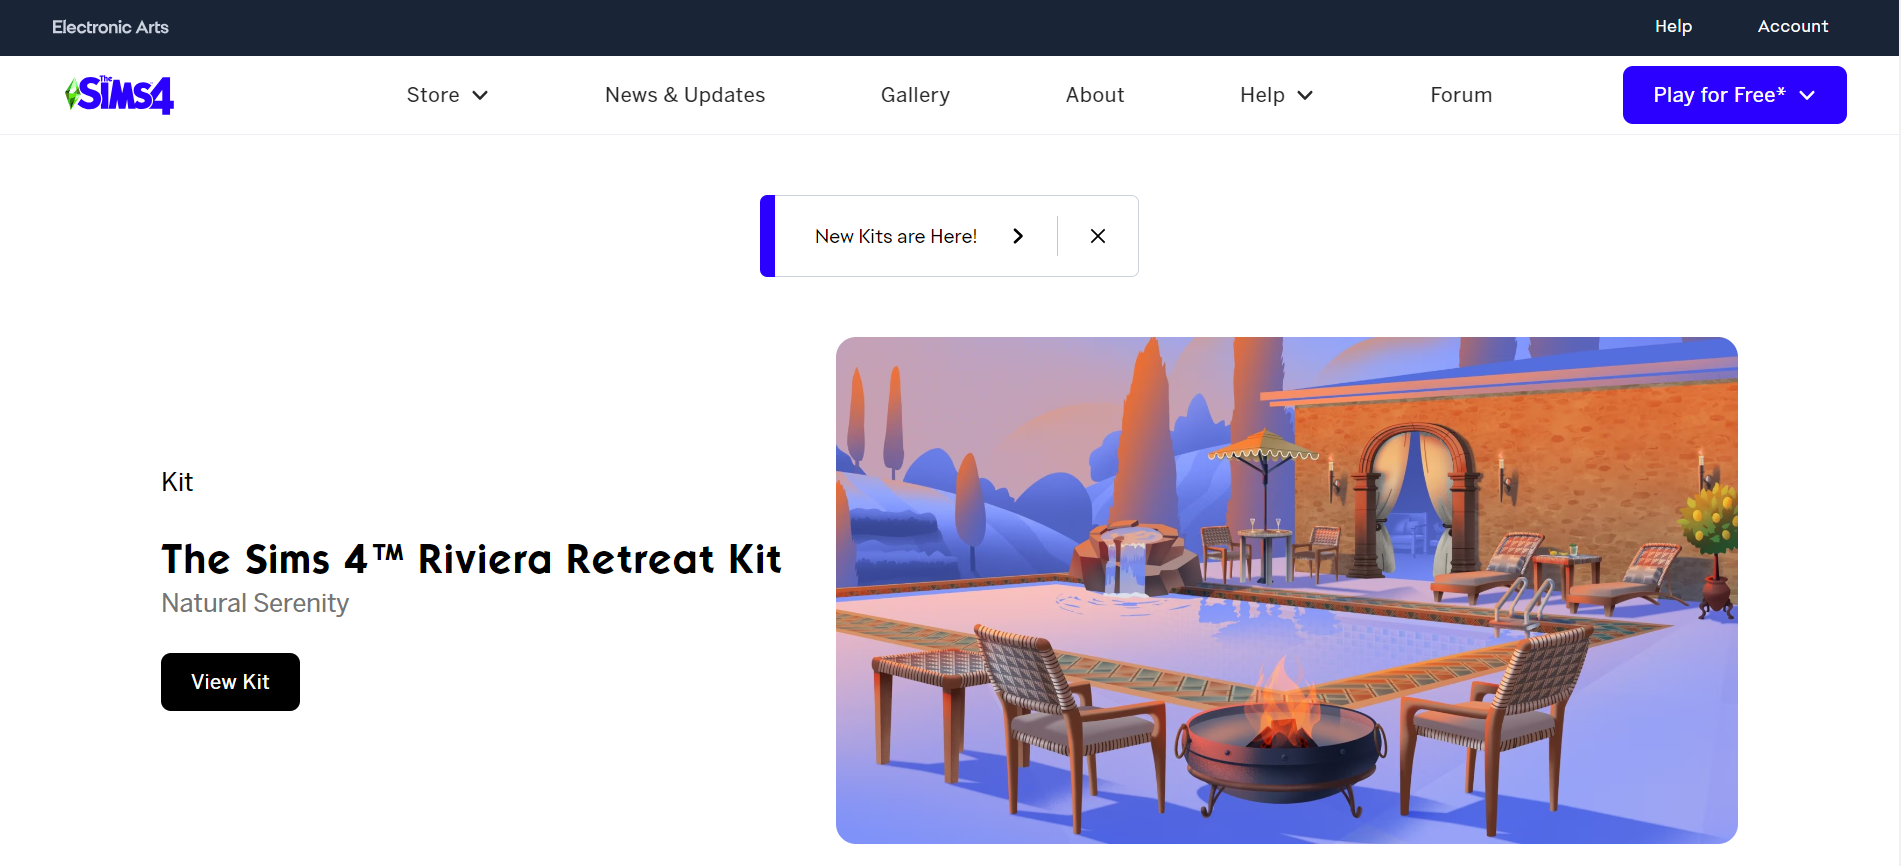Viewport: 1901px width, 866px height.
Task: Click the Riviera Retreat Kit title
Action: pyautogui.click(x=471, y=559)
